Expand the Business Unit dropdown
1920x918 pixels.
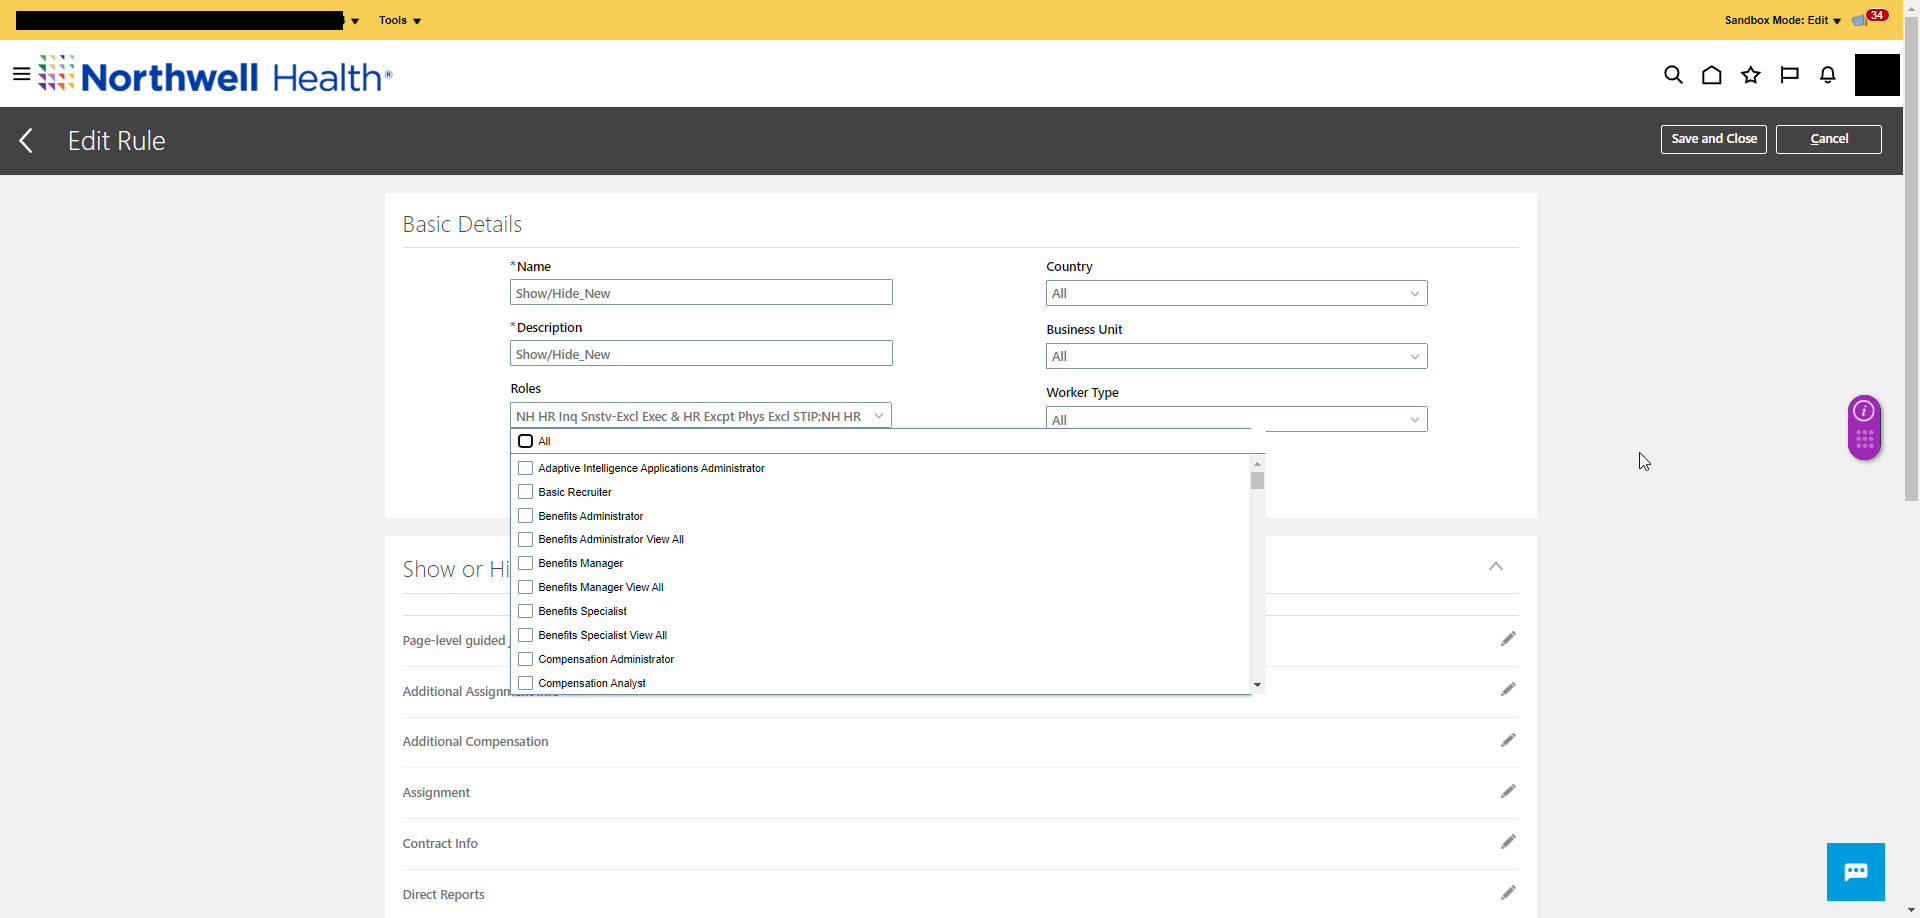pos(1414,356)
